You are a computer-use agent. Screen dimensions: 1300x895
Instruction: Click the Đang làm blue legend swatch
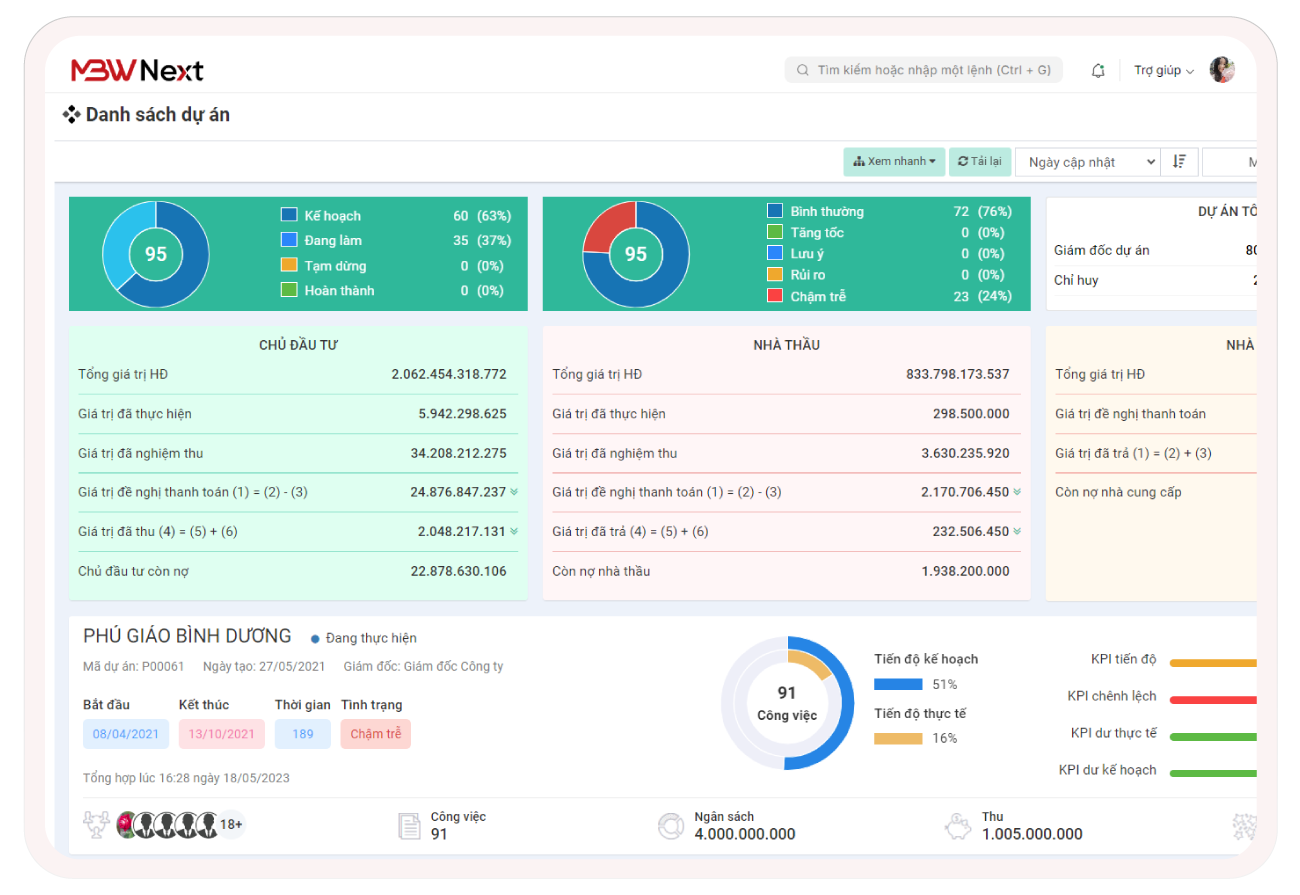289,240
